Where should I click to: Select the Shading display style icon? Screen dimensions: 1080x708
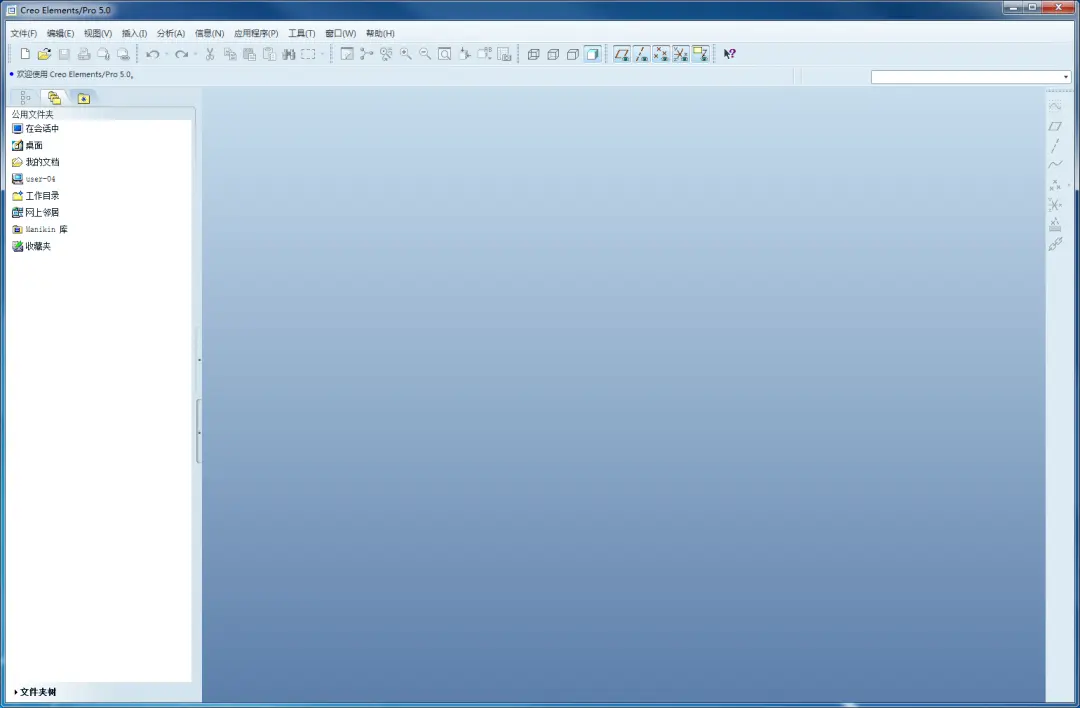(592, 54)
